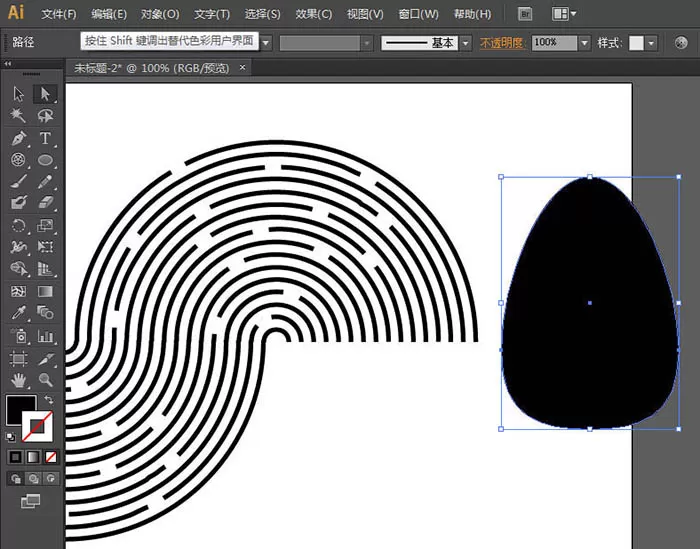The width and height of the screenshot is (700, 549).
Task: Select the Eyedropper tool
Action: [18, 313]
